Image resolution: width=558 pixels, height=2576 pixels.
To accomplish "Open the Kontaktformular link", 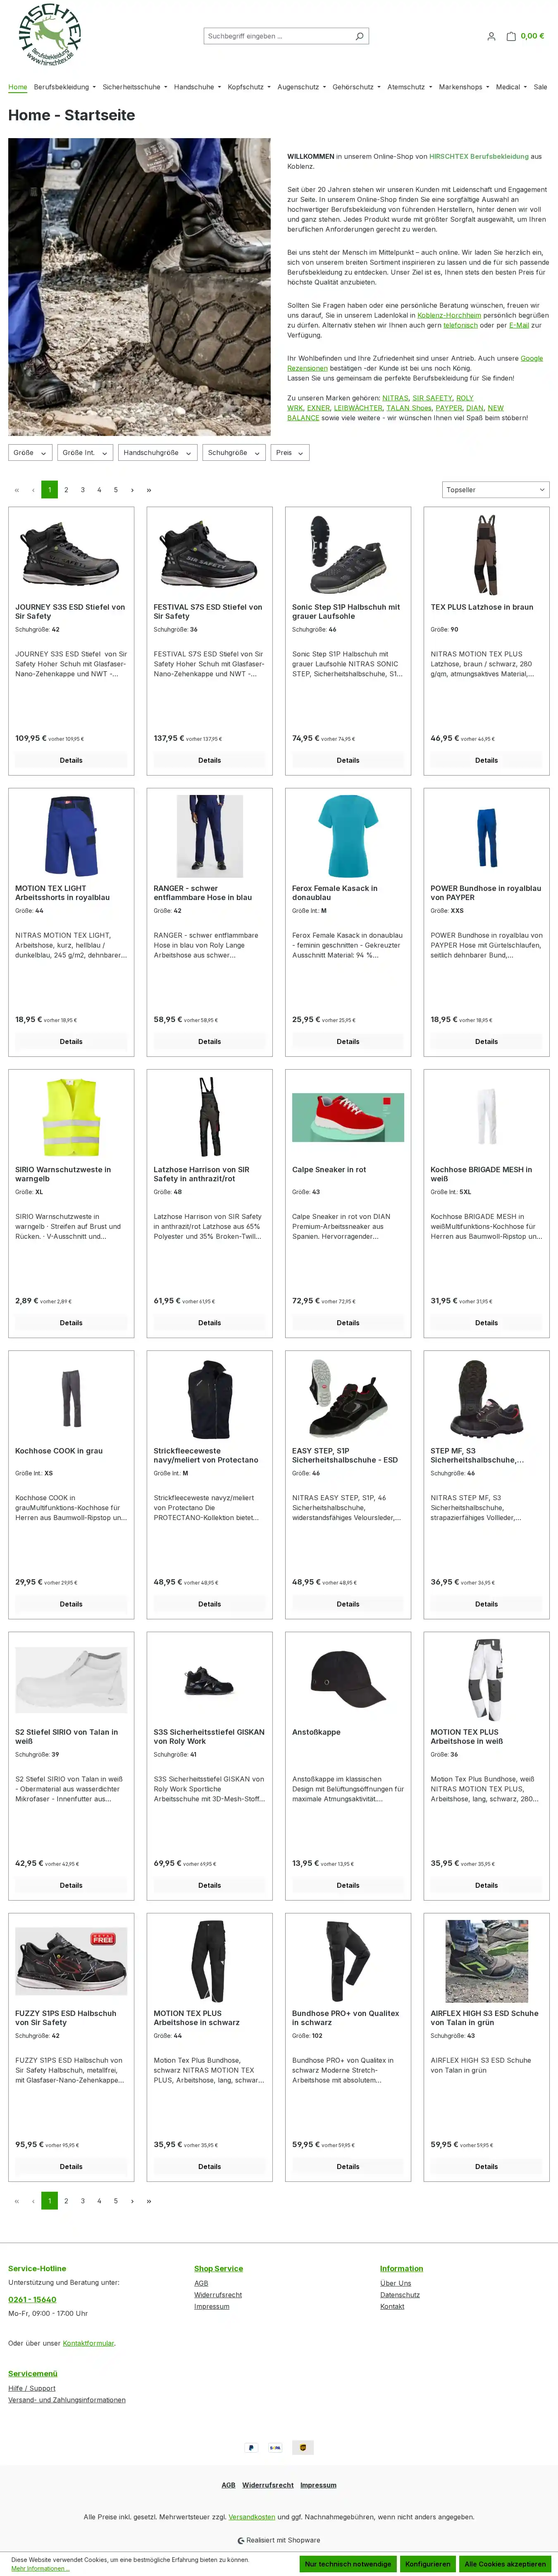I will pos(88,2343).
